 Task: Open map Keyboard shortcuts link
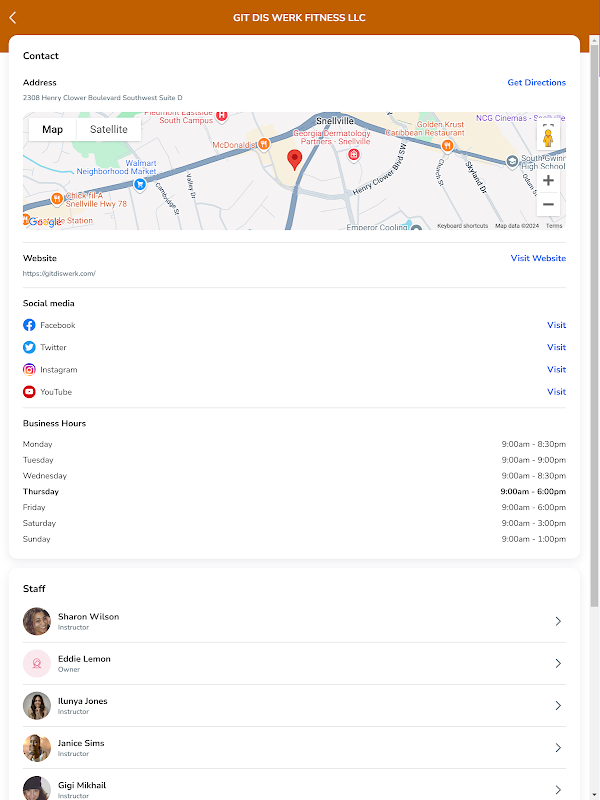462,226
